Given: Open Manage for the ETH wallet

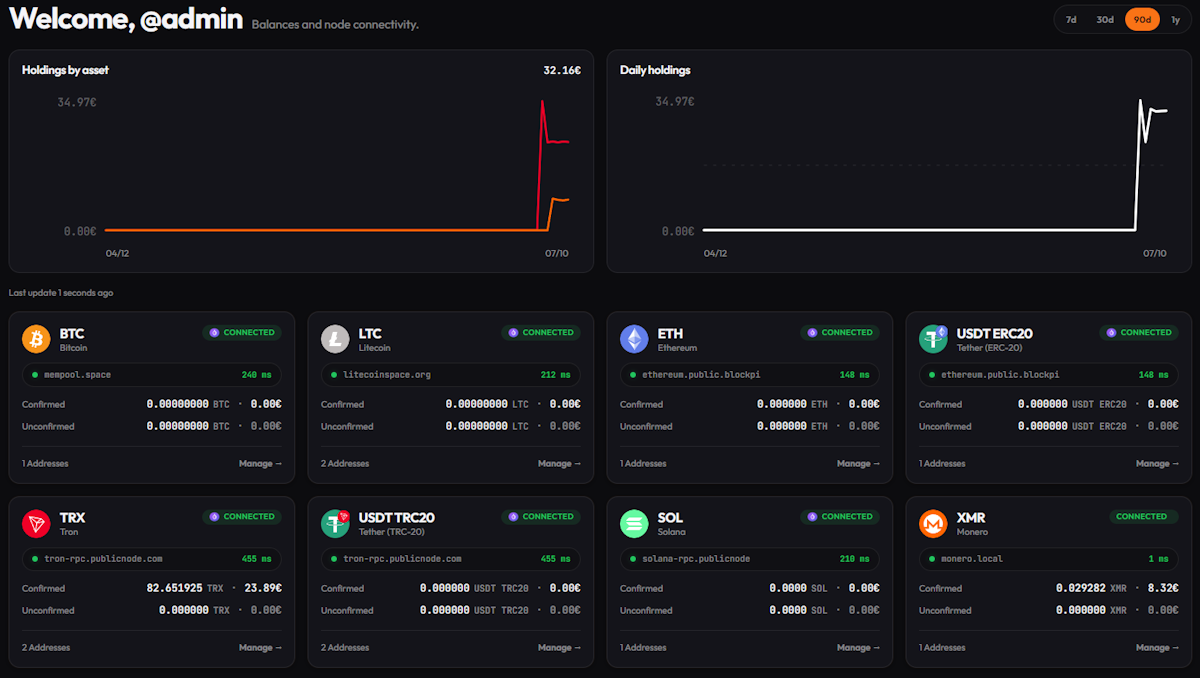Looking at the screenshot, I should click(x=858, y=463).
